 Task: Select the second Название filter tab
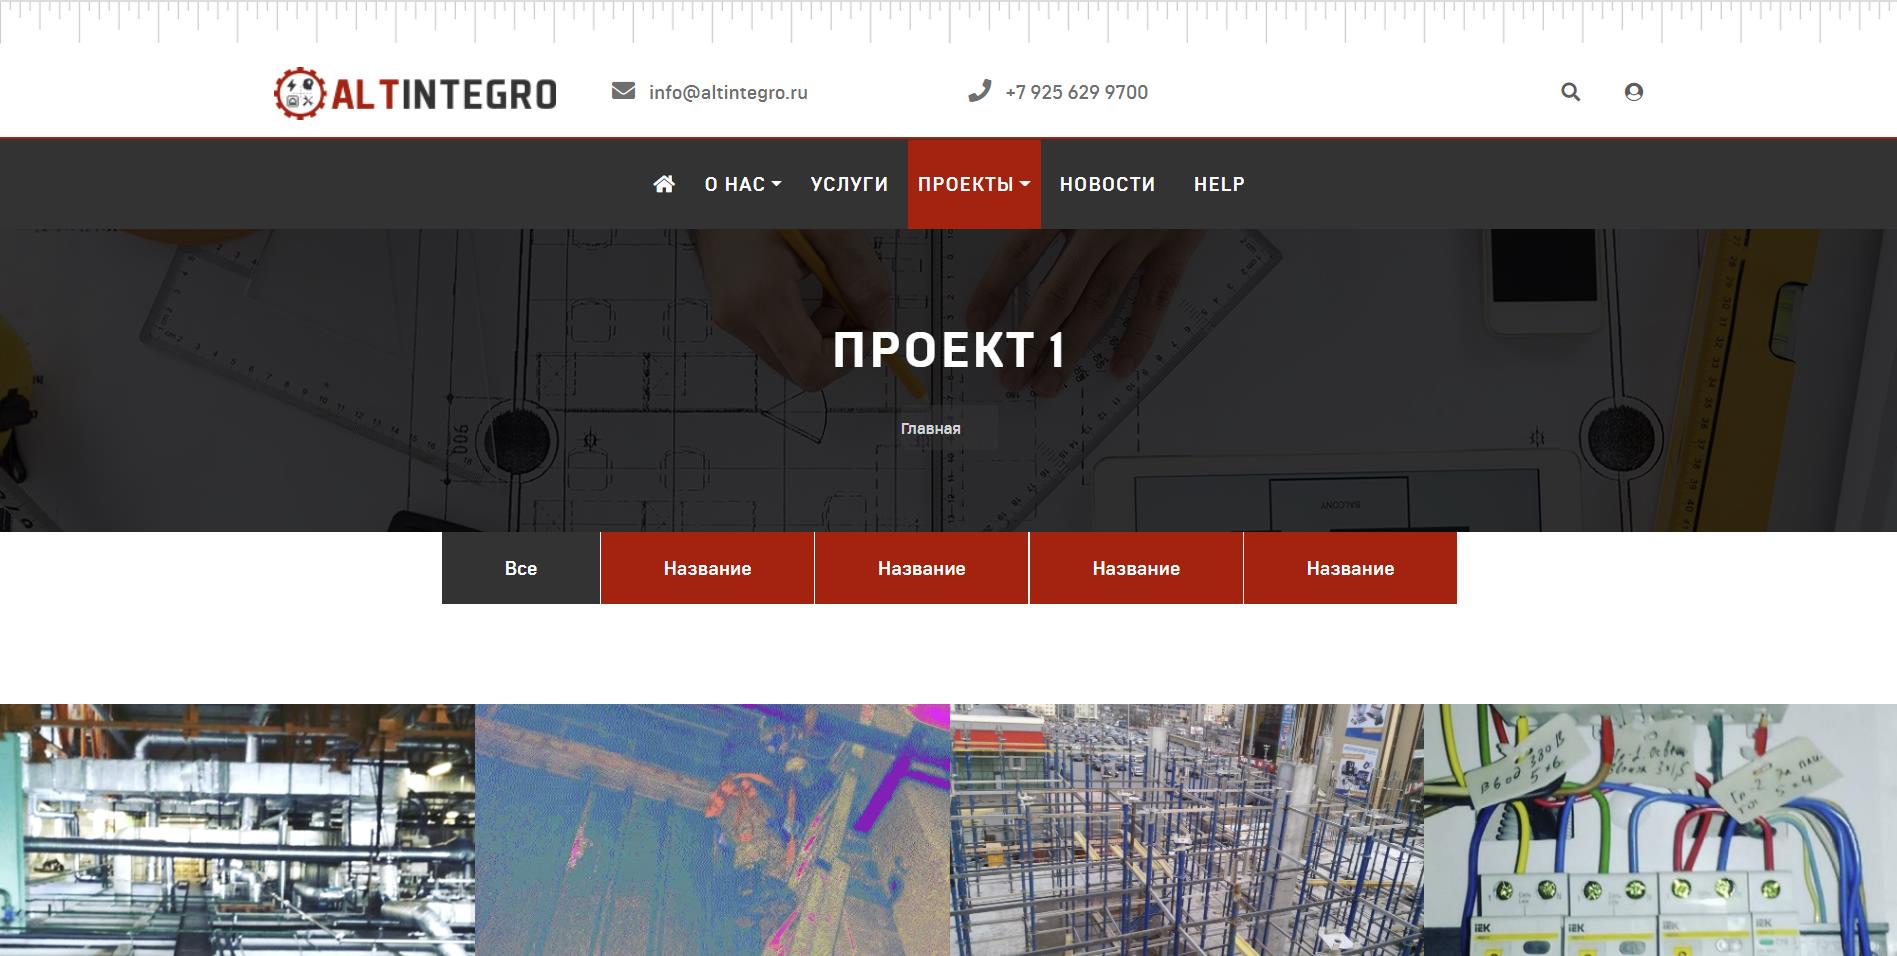click(x=921, y=568)
